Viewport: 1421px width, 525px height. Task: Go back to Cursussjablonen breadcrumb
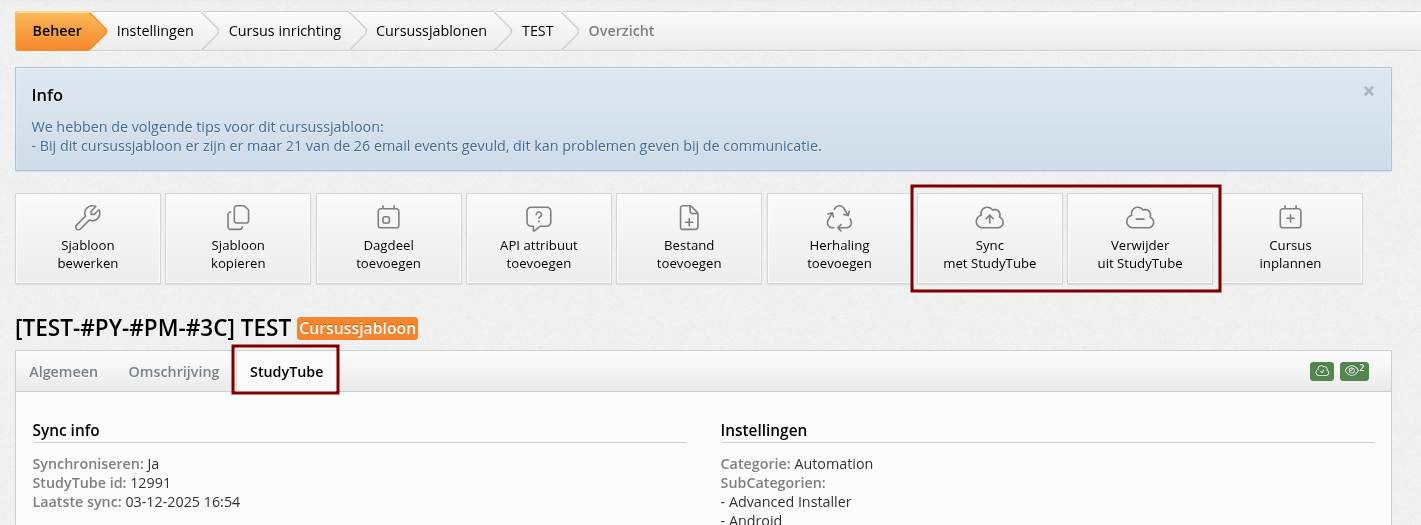tap(431, 31)
